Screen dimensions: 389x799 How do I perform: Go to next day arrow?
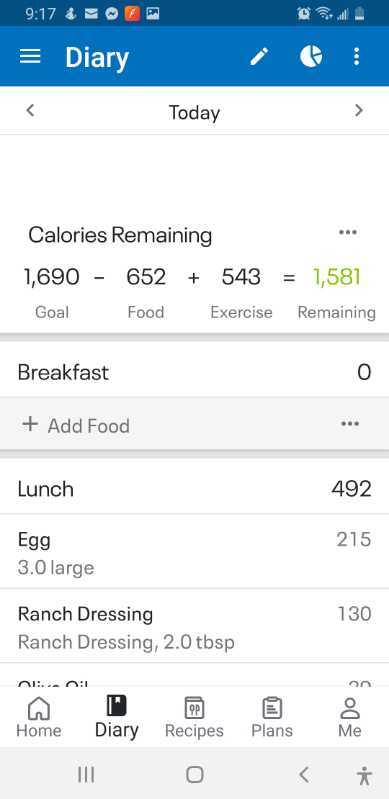coord(359,110)
